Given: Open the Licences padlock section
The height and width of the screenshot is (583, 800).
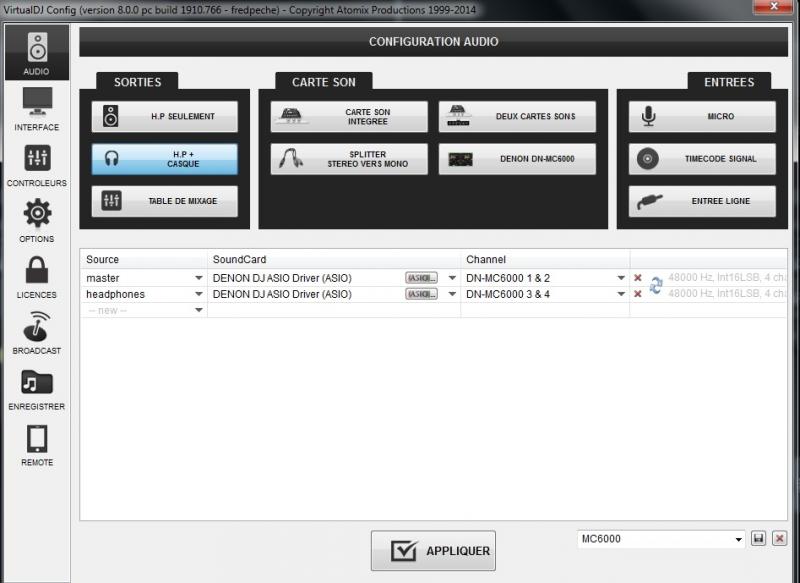Looking at the screenshot, I should click(x=37, y=276).
